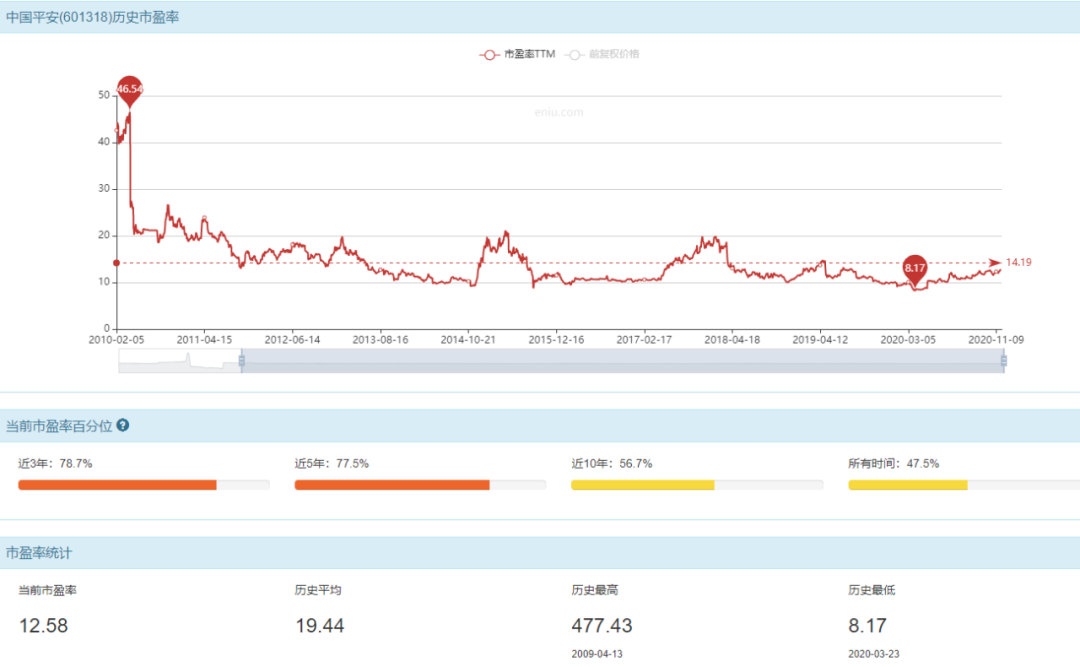Click the 46.54 peak marker pin
The image size is (1080, 667).
pyautogui.click(x=129, y=90)
